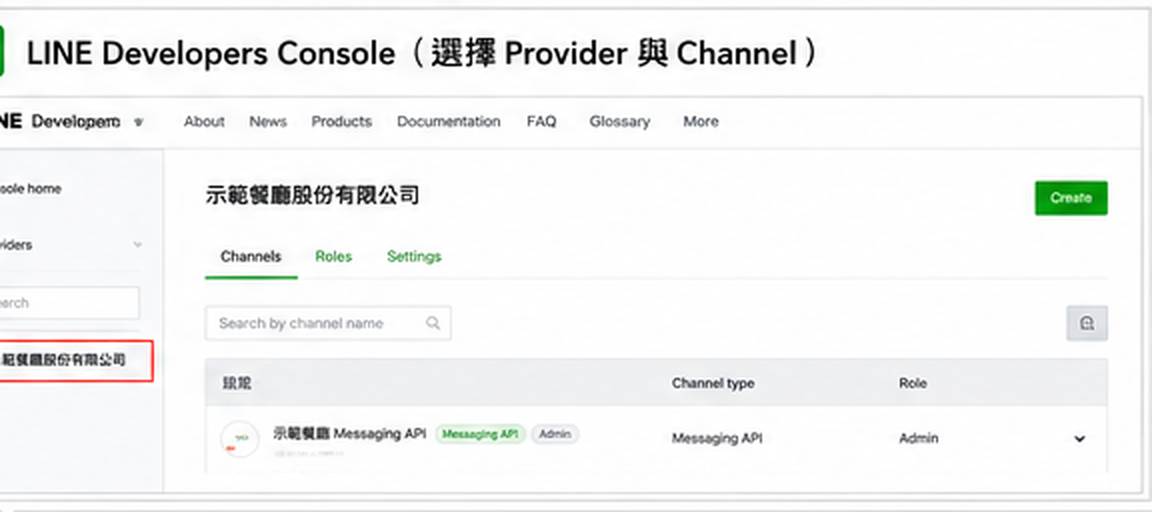Image resolution: width=1152 pixels, height=512 pixels.
Task: Focus the sidebar provider search field
Action: click(68, 303)
